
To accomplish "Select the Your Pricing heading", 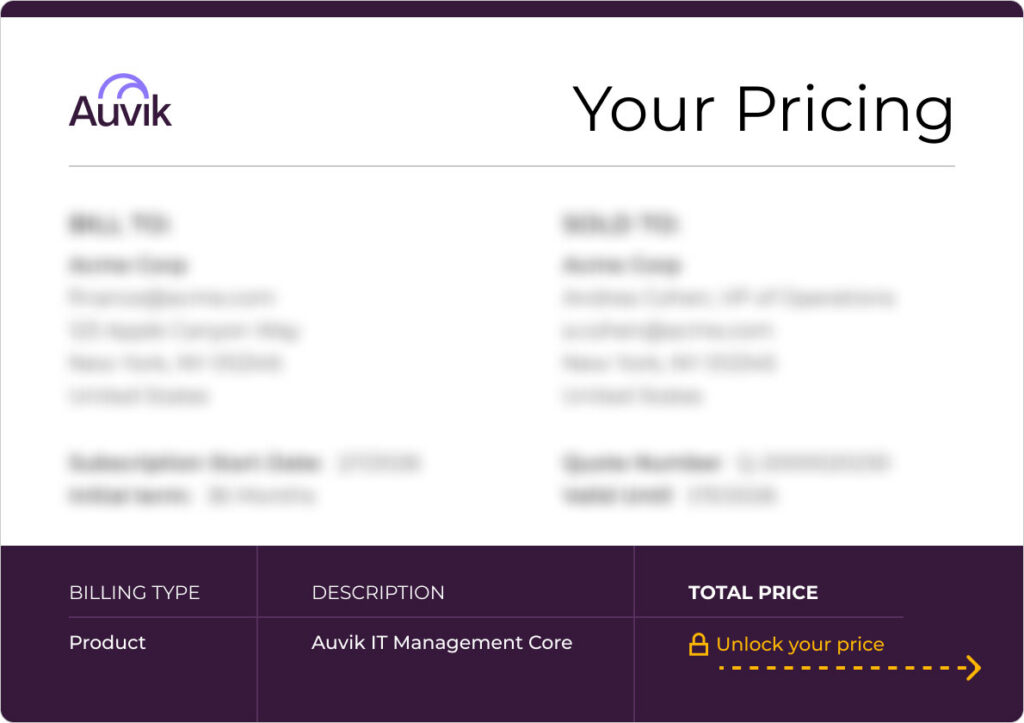I will coord(763,108).
